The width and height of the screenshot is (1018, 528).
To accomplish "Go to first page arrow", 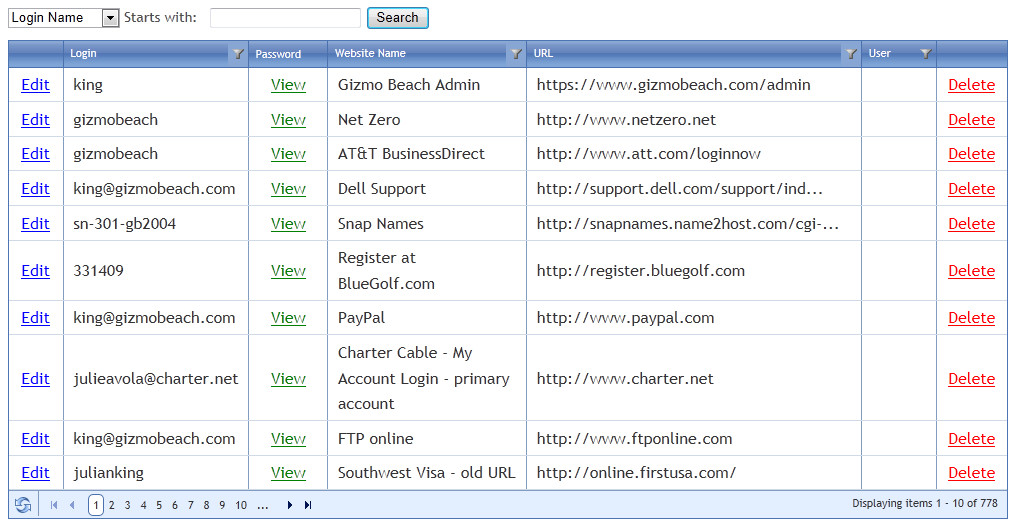I will [x=54, y=505].
